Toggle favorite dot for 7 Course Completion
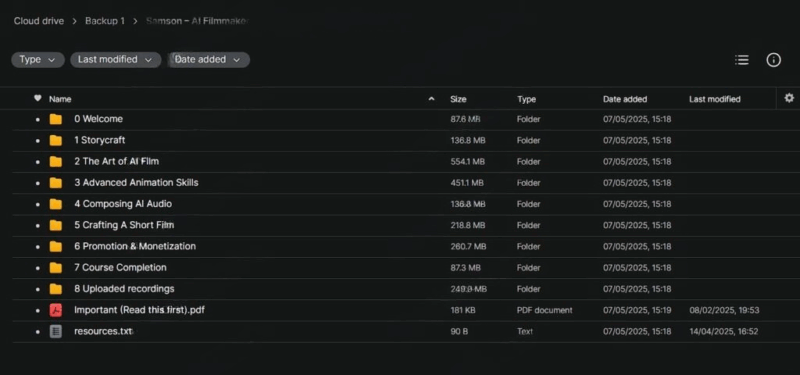 click(x=37, y=268)
